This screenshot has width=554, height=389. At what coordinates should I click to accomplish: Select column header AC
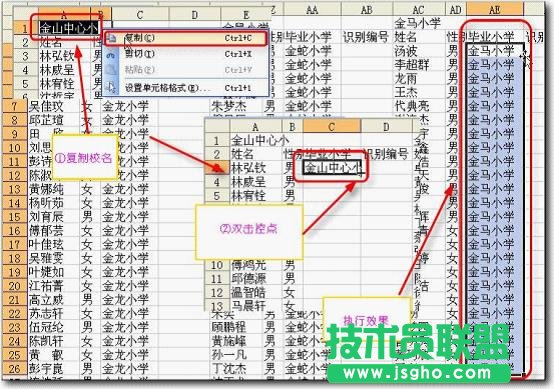pyautogui.click(x=419, y=10)
